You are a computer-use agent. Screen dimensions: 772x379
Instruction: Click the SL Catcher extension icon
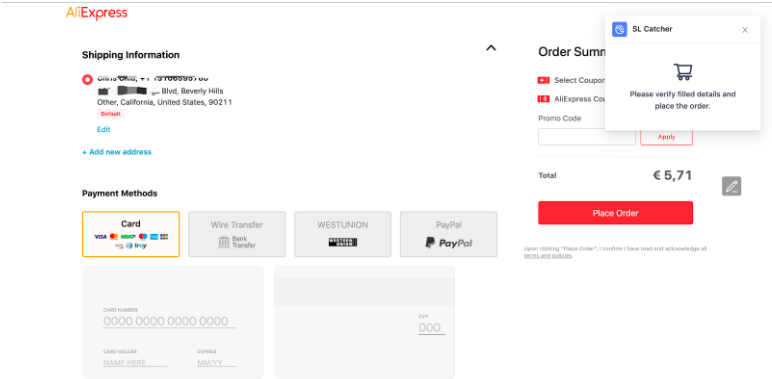click(x=619, y=29)
